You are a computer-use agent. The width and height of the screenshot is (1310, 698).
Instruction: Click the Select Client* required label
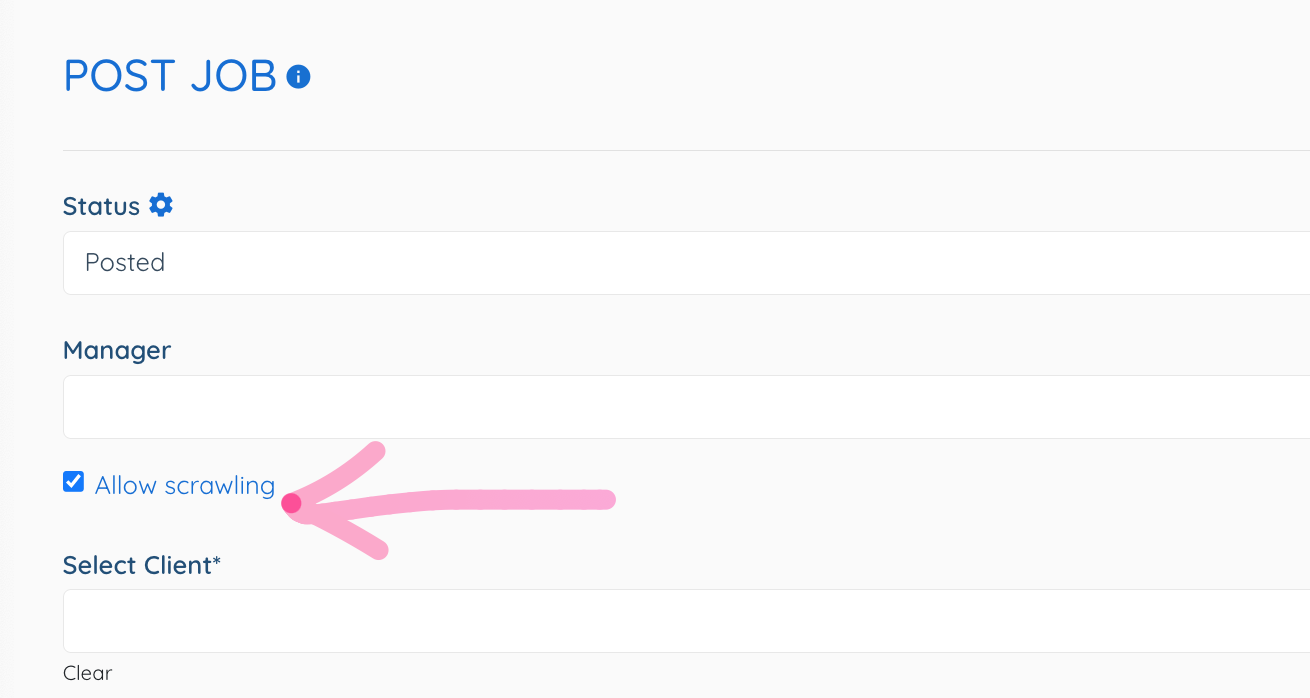pyautogui.click(x=142, y=565)
